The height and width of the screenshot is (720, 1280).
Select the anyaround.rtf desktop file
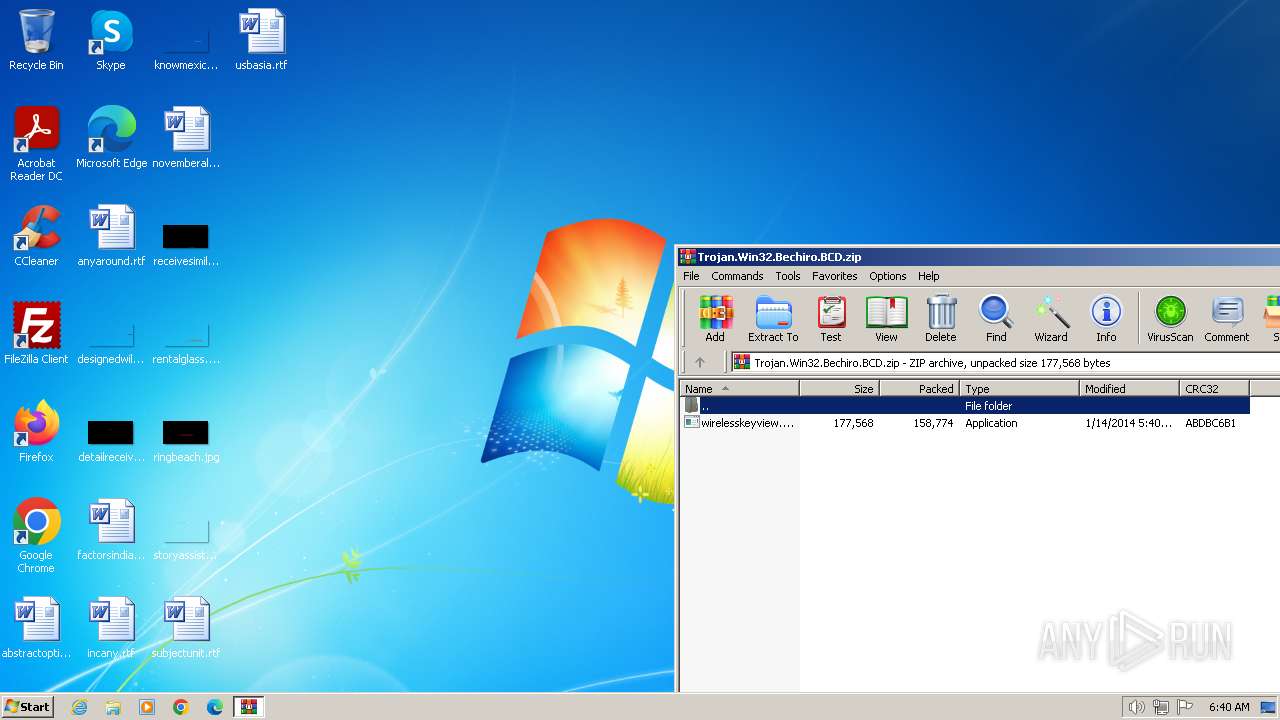pyautogui.click(x=111, y=236)
